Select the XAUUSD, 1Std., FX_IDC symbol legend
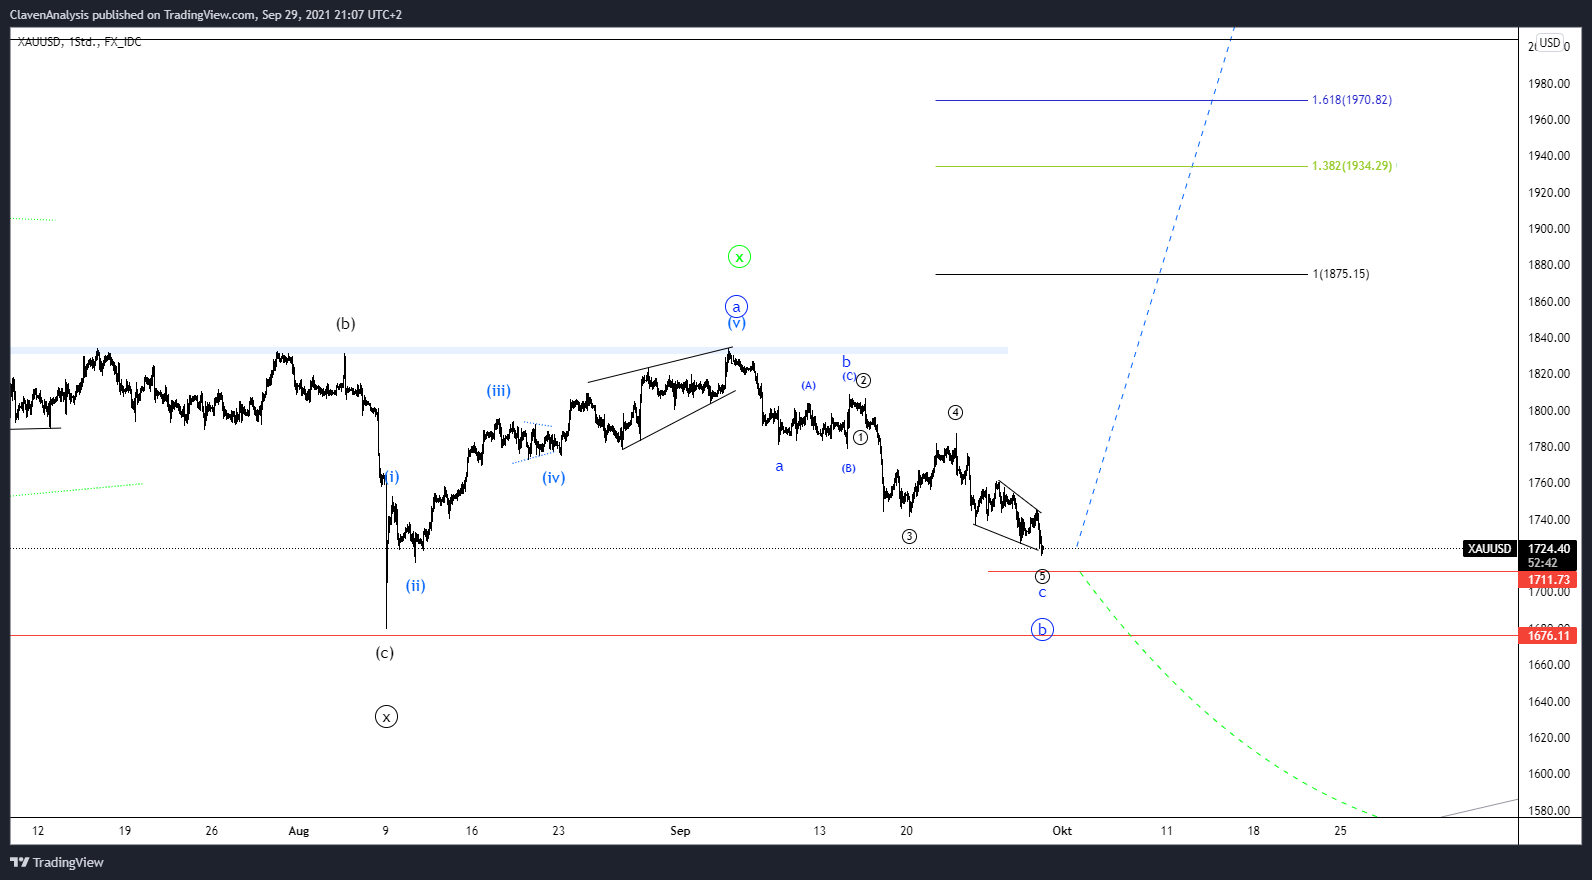1592x880 pixels. (79, 42)
